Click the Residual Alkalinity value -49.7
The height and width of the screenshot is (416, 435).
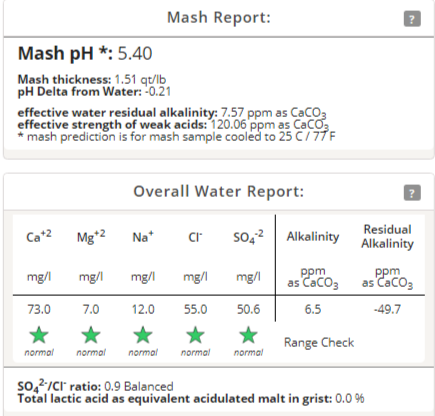click(387, 309)
